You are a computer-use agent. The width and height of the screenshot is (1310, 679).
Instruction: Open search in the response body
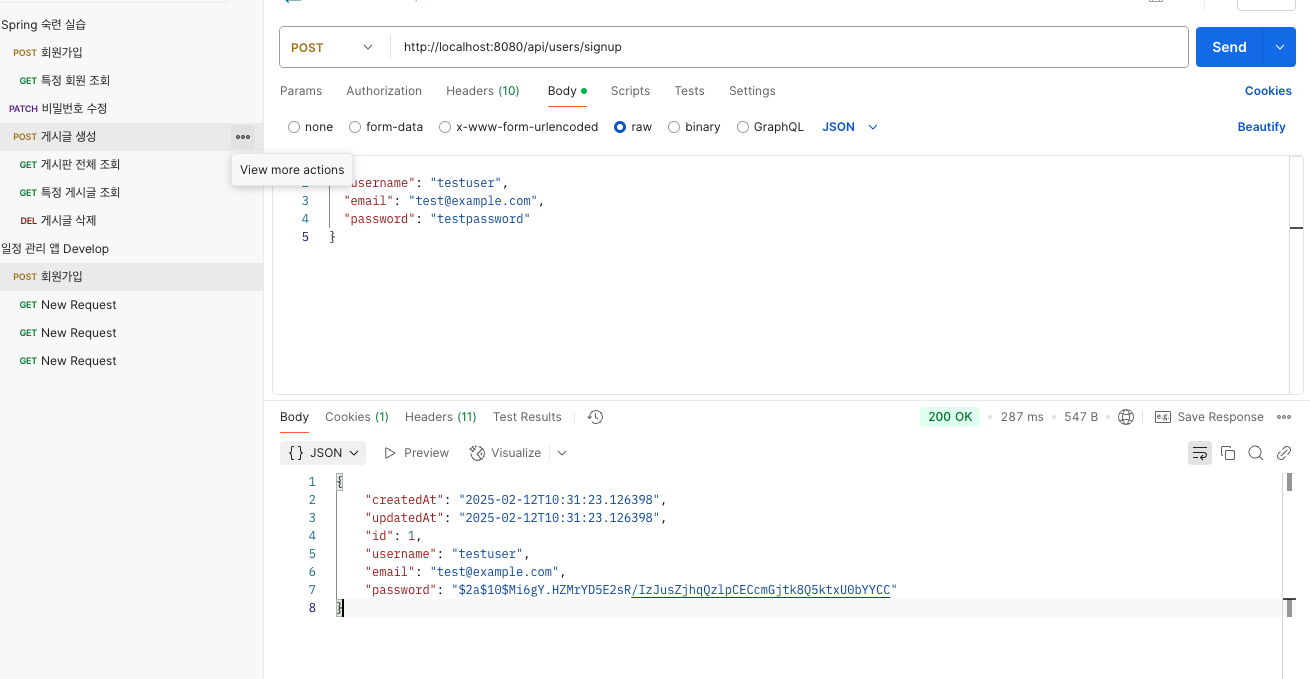tap(1256, 453)
